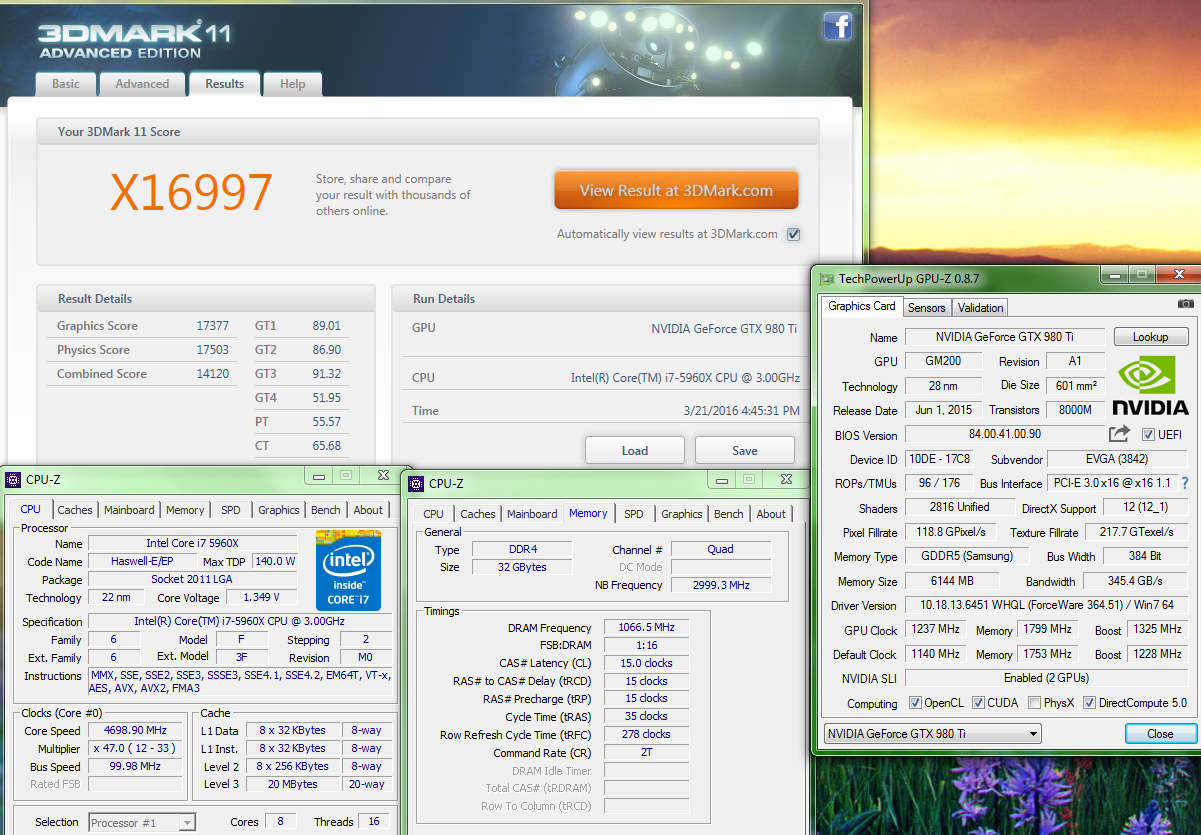This screenshot has height=835, width=1201.
Task: Click View Result at 3DMark.com button
Action: [x=676, y=190]
